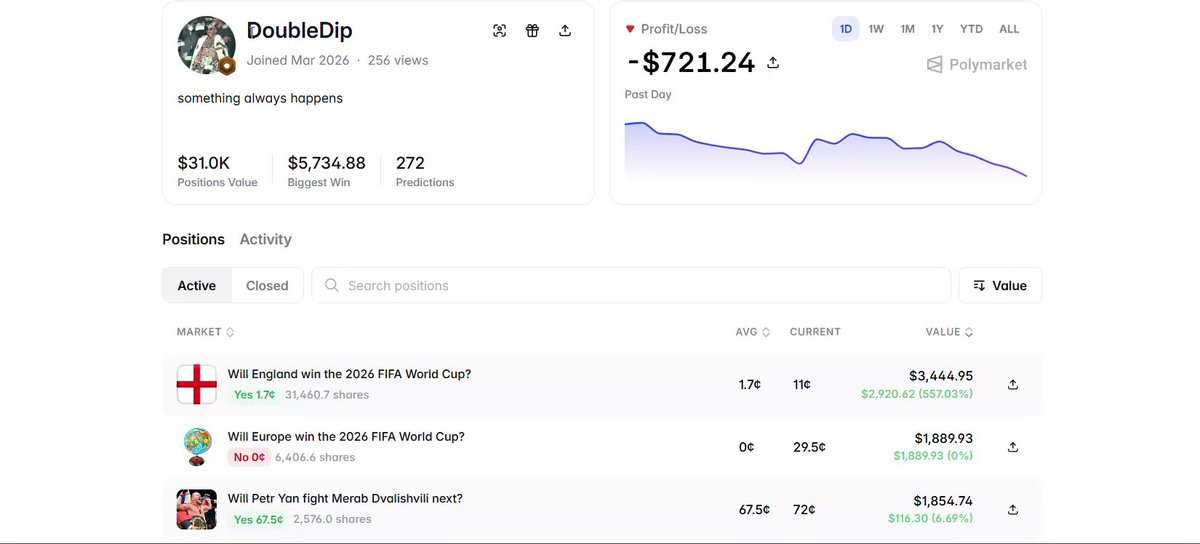Screen dimensions: 1200x544
Task: Click share icon next to -$721.24
Action: point(773,63)
